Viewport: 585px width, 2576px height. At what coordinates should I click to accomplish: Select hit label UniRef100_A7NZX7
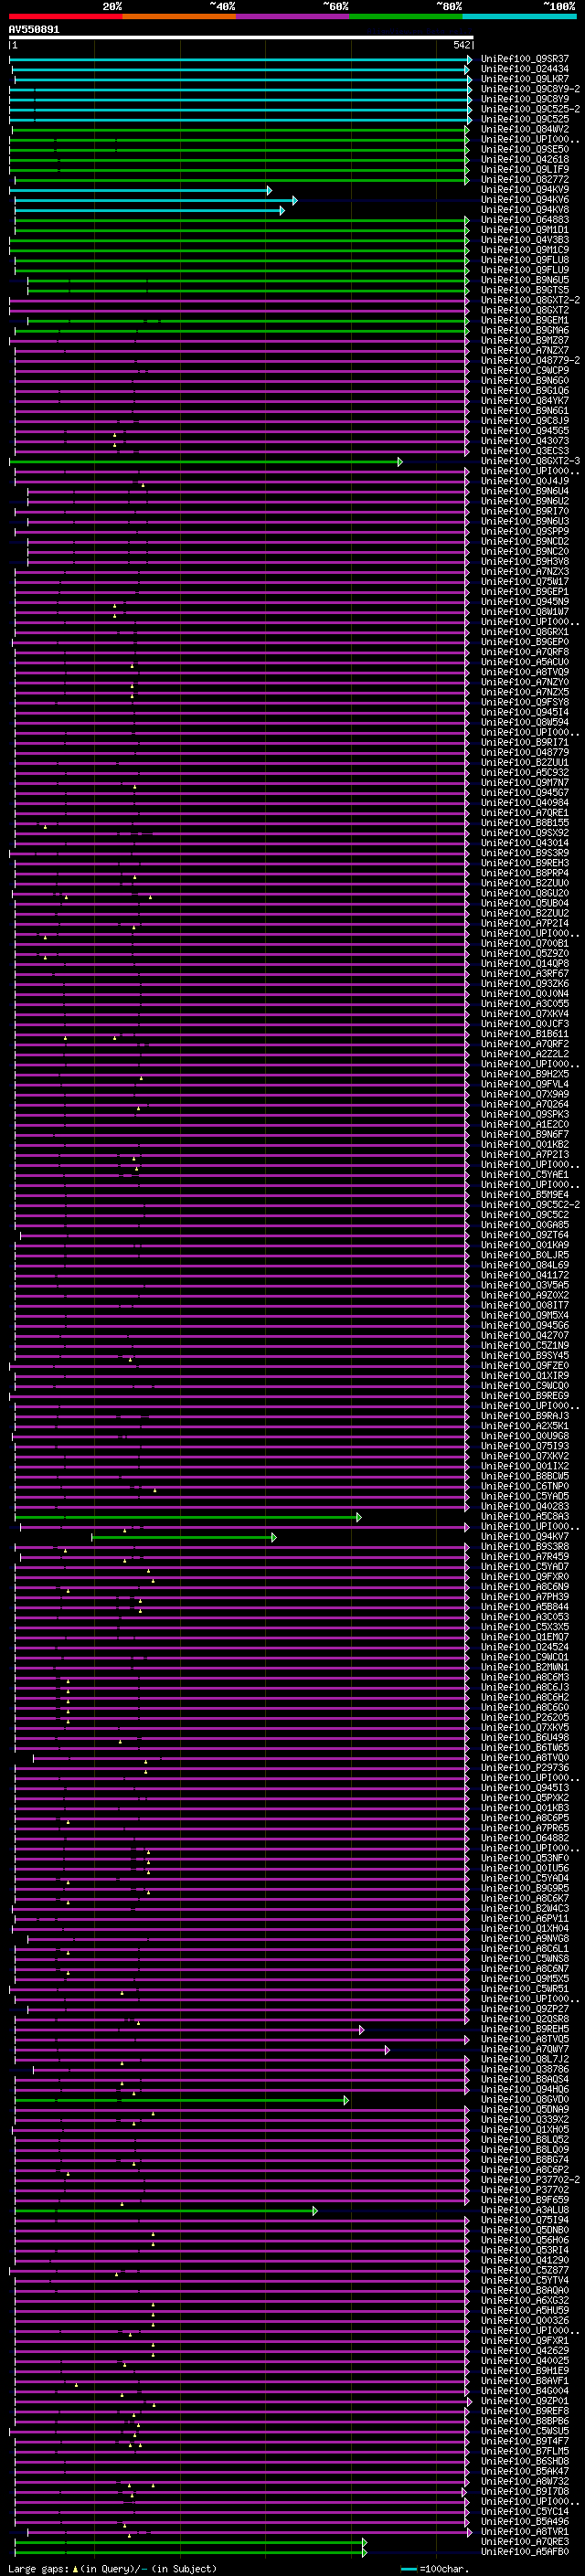[525, 351]
